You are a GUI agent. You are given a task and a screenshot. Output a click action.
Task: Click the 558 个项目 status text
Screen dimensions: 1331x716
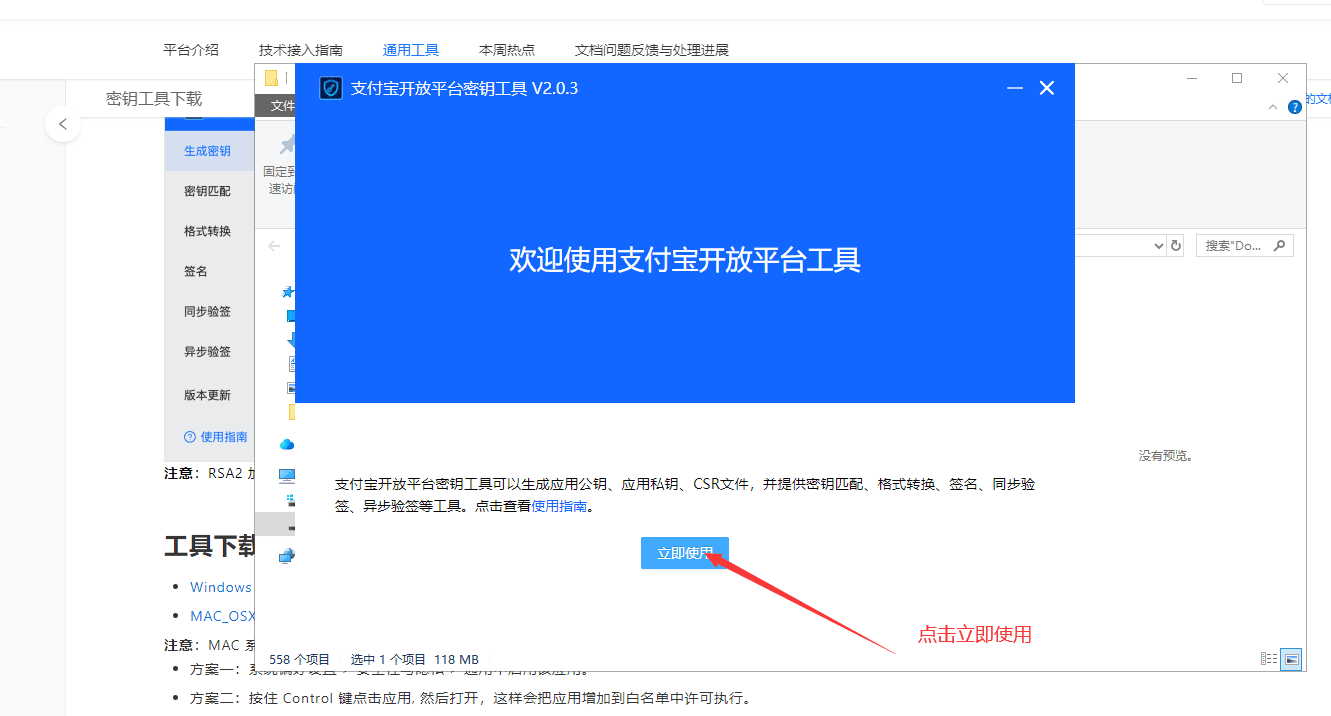click(300, 659)
